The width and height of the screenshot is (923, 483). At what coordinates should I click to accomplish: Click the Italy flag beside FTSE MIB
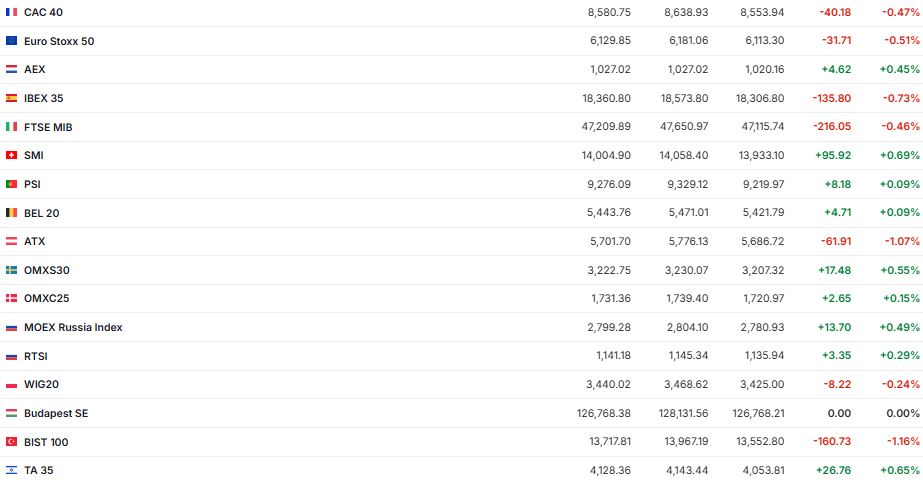[x=11, y=127]
